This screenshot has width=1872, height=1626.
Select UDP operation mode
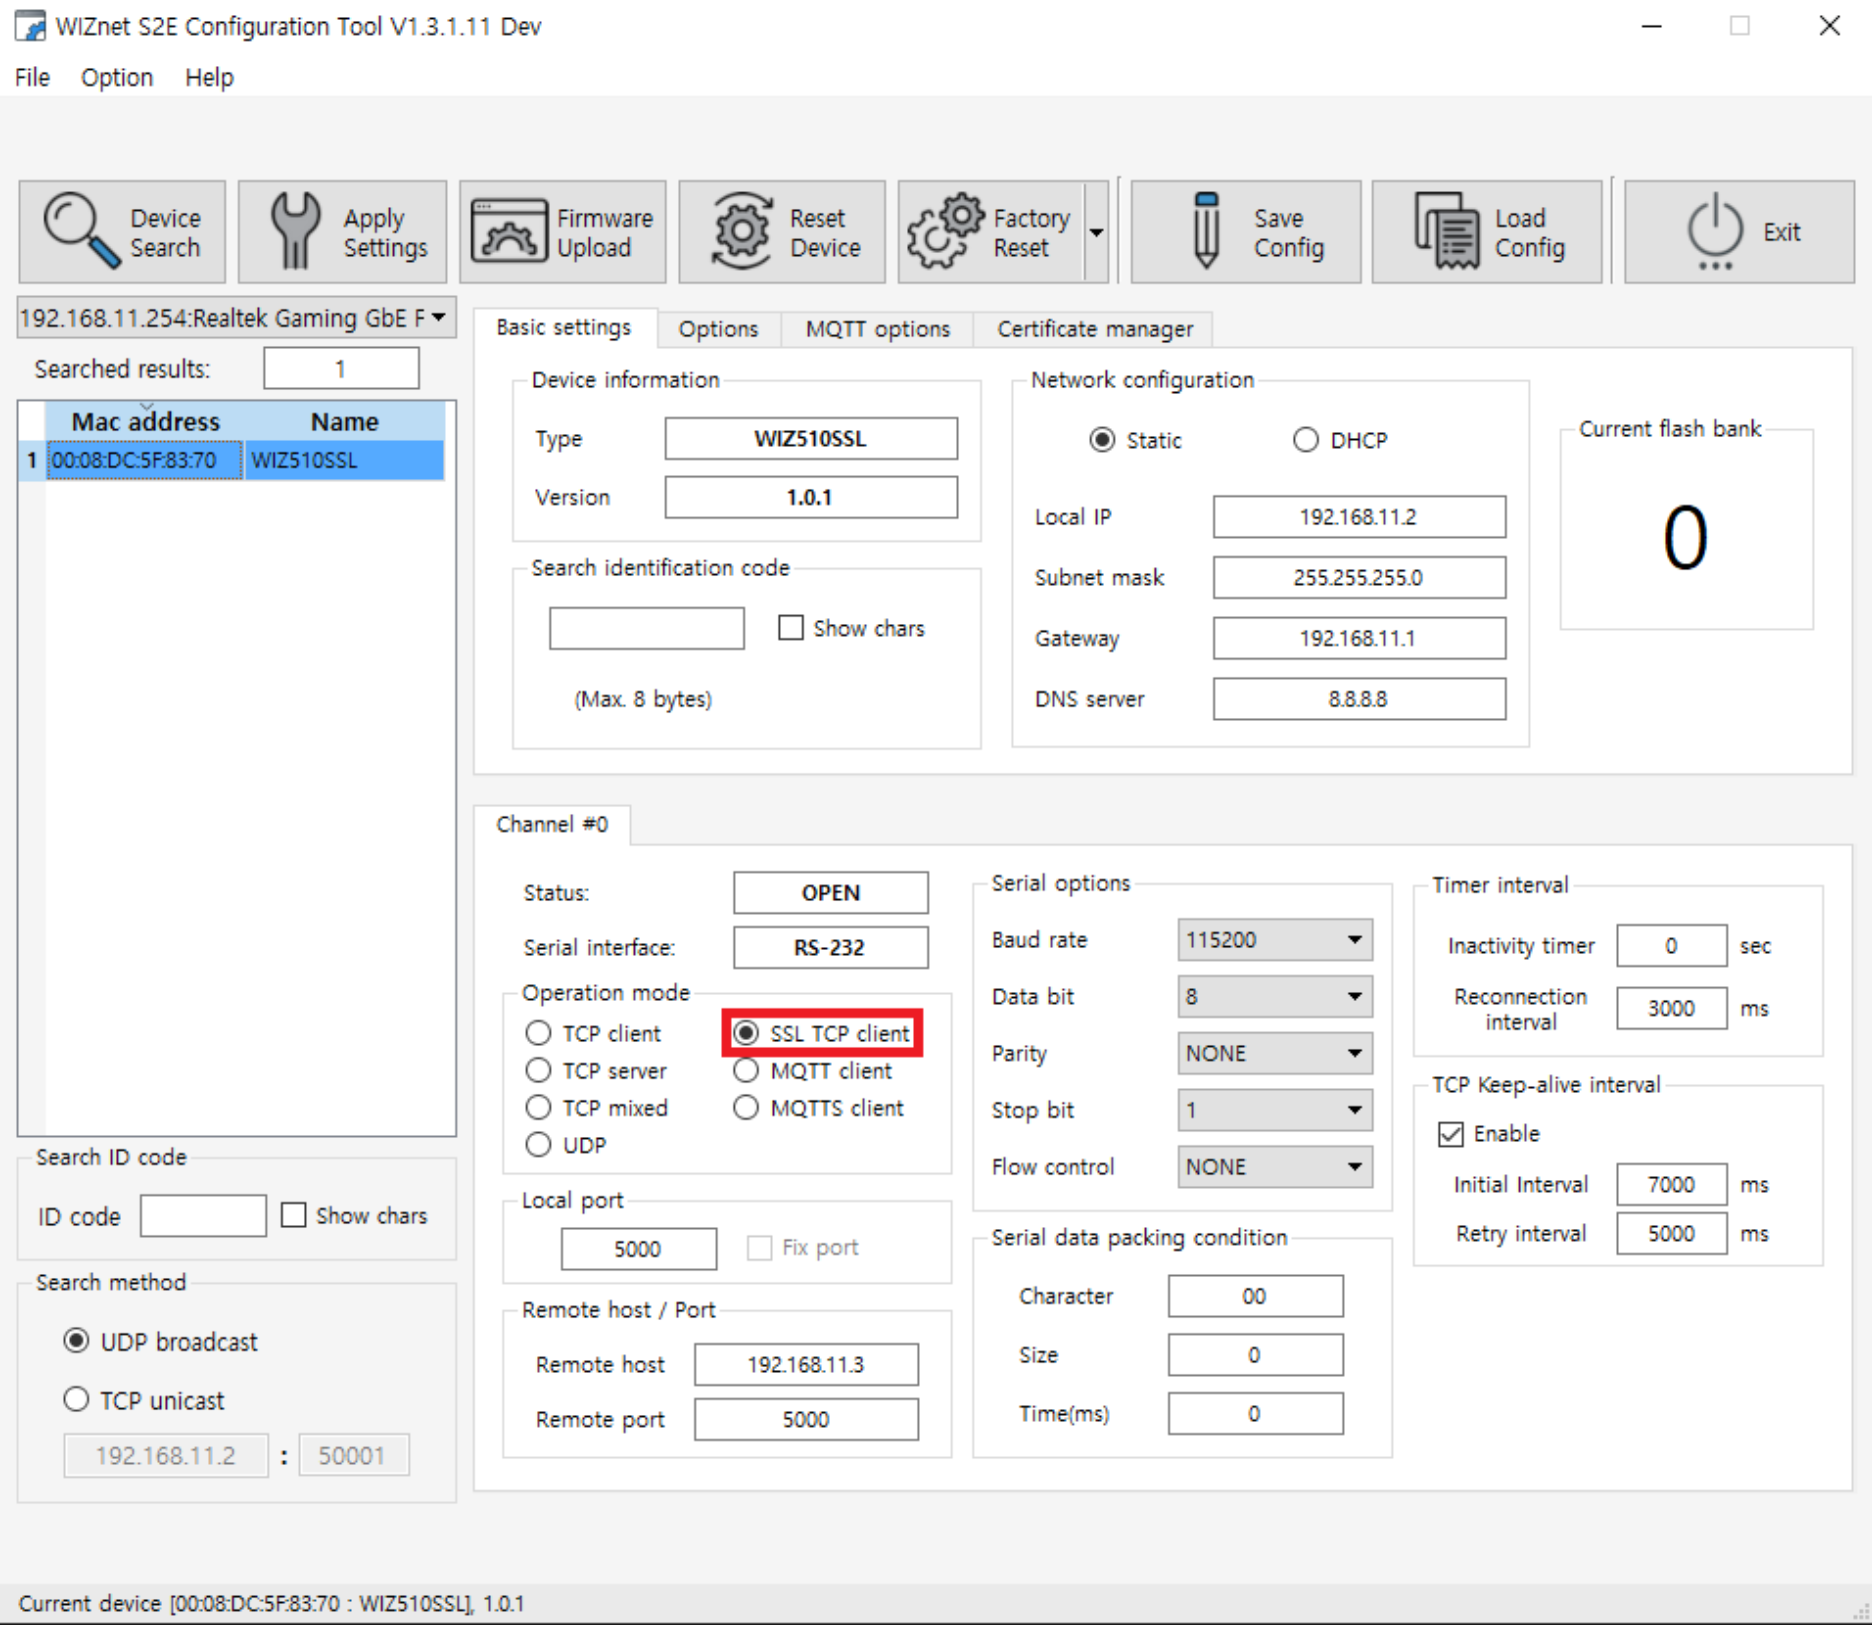[538, 1145]
